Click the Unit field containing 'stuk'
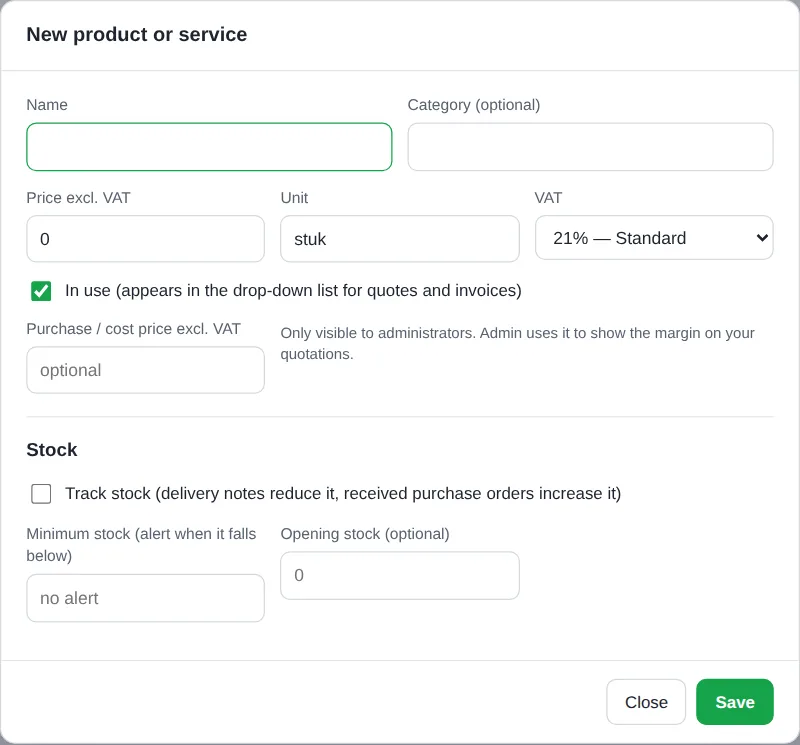800x745 pixels. [x=399, y=239]
